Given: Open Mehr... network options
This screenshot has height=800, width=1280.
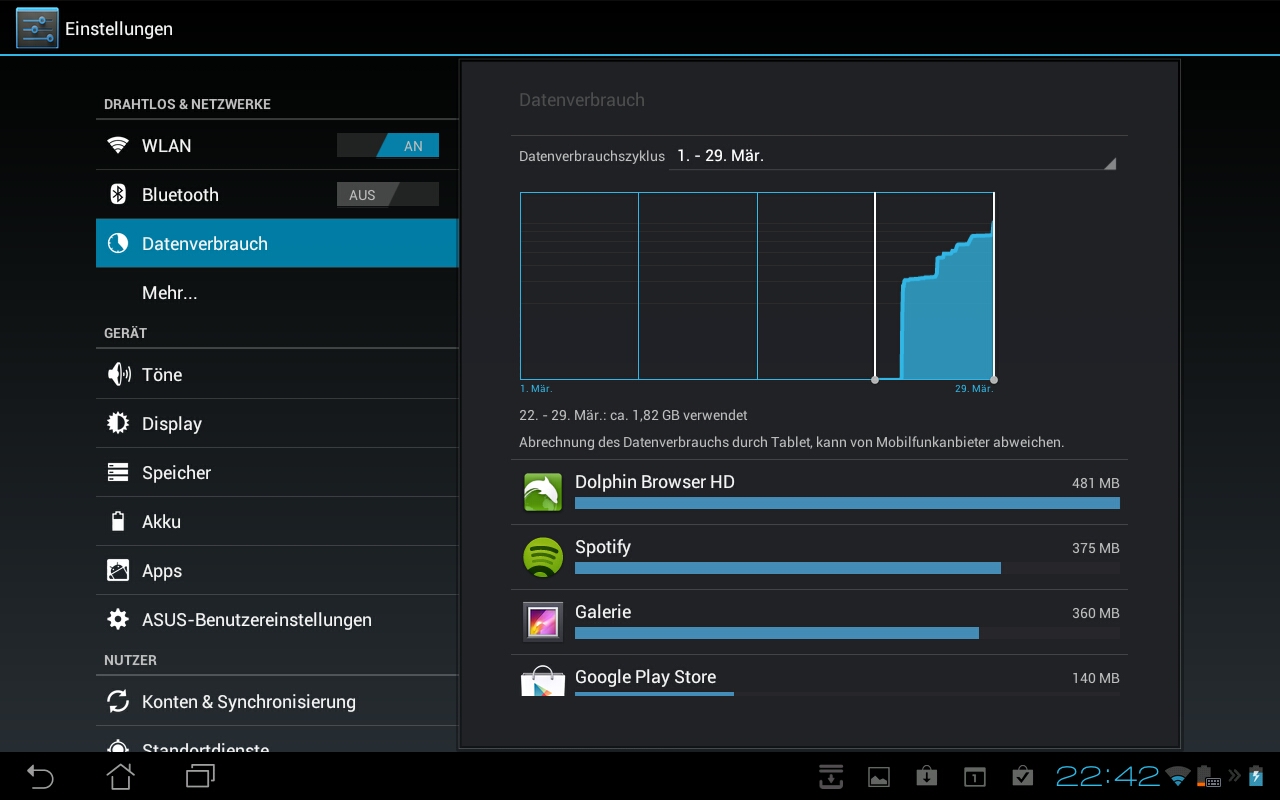Looking at the screenshot, I should [277, 292].
